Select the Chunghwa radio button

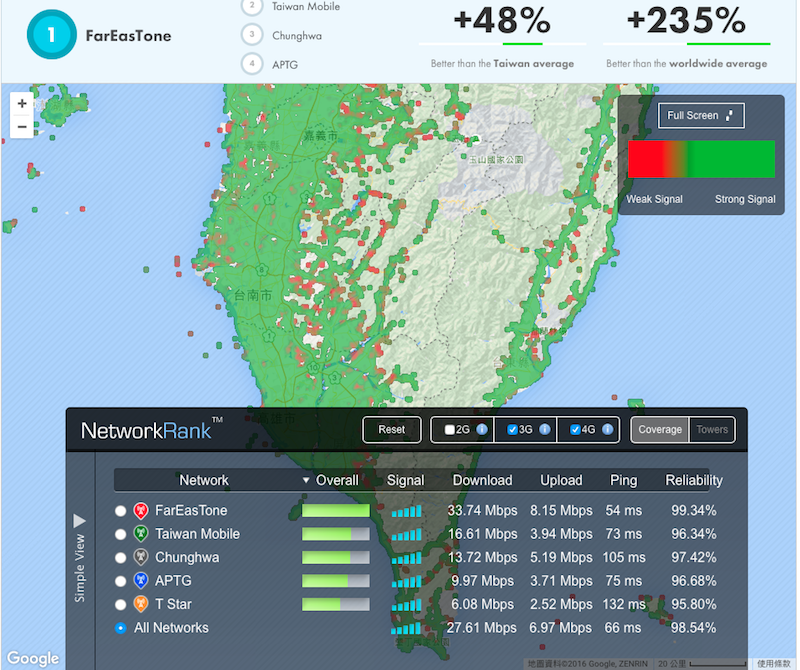(120, 558)
